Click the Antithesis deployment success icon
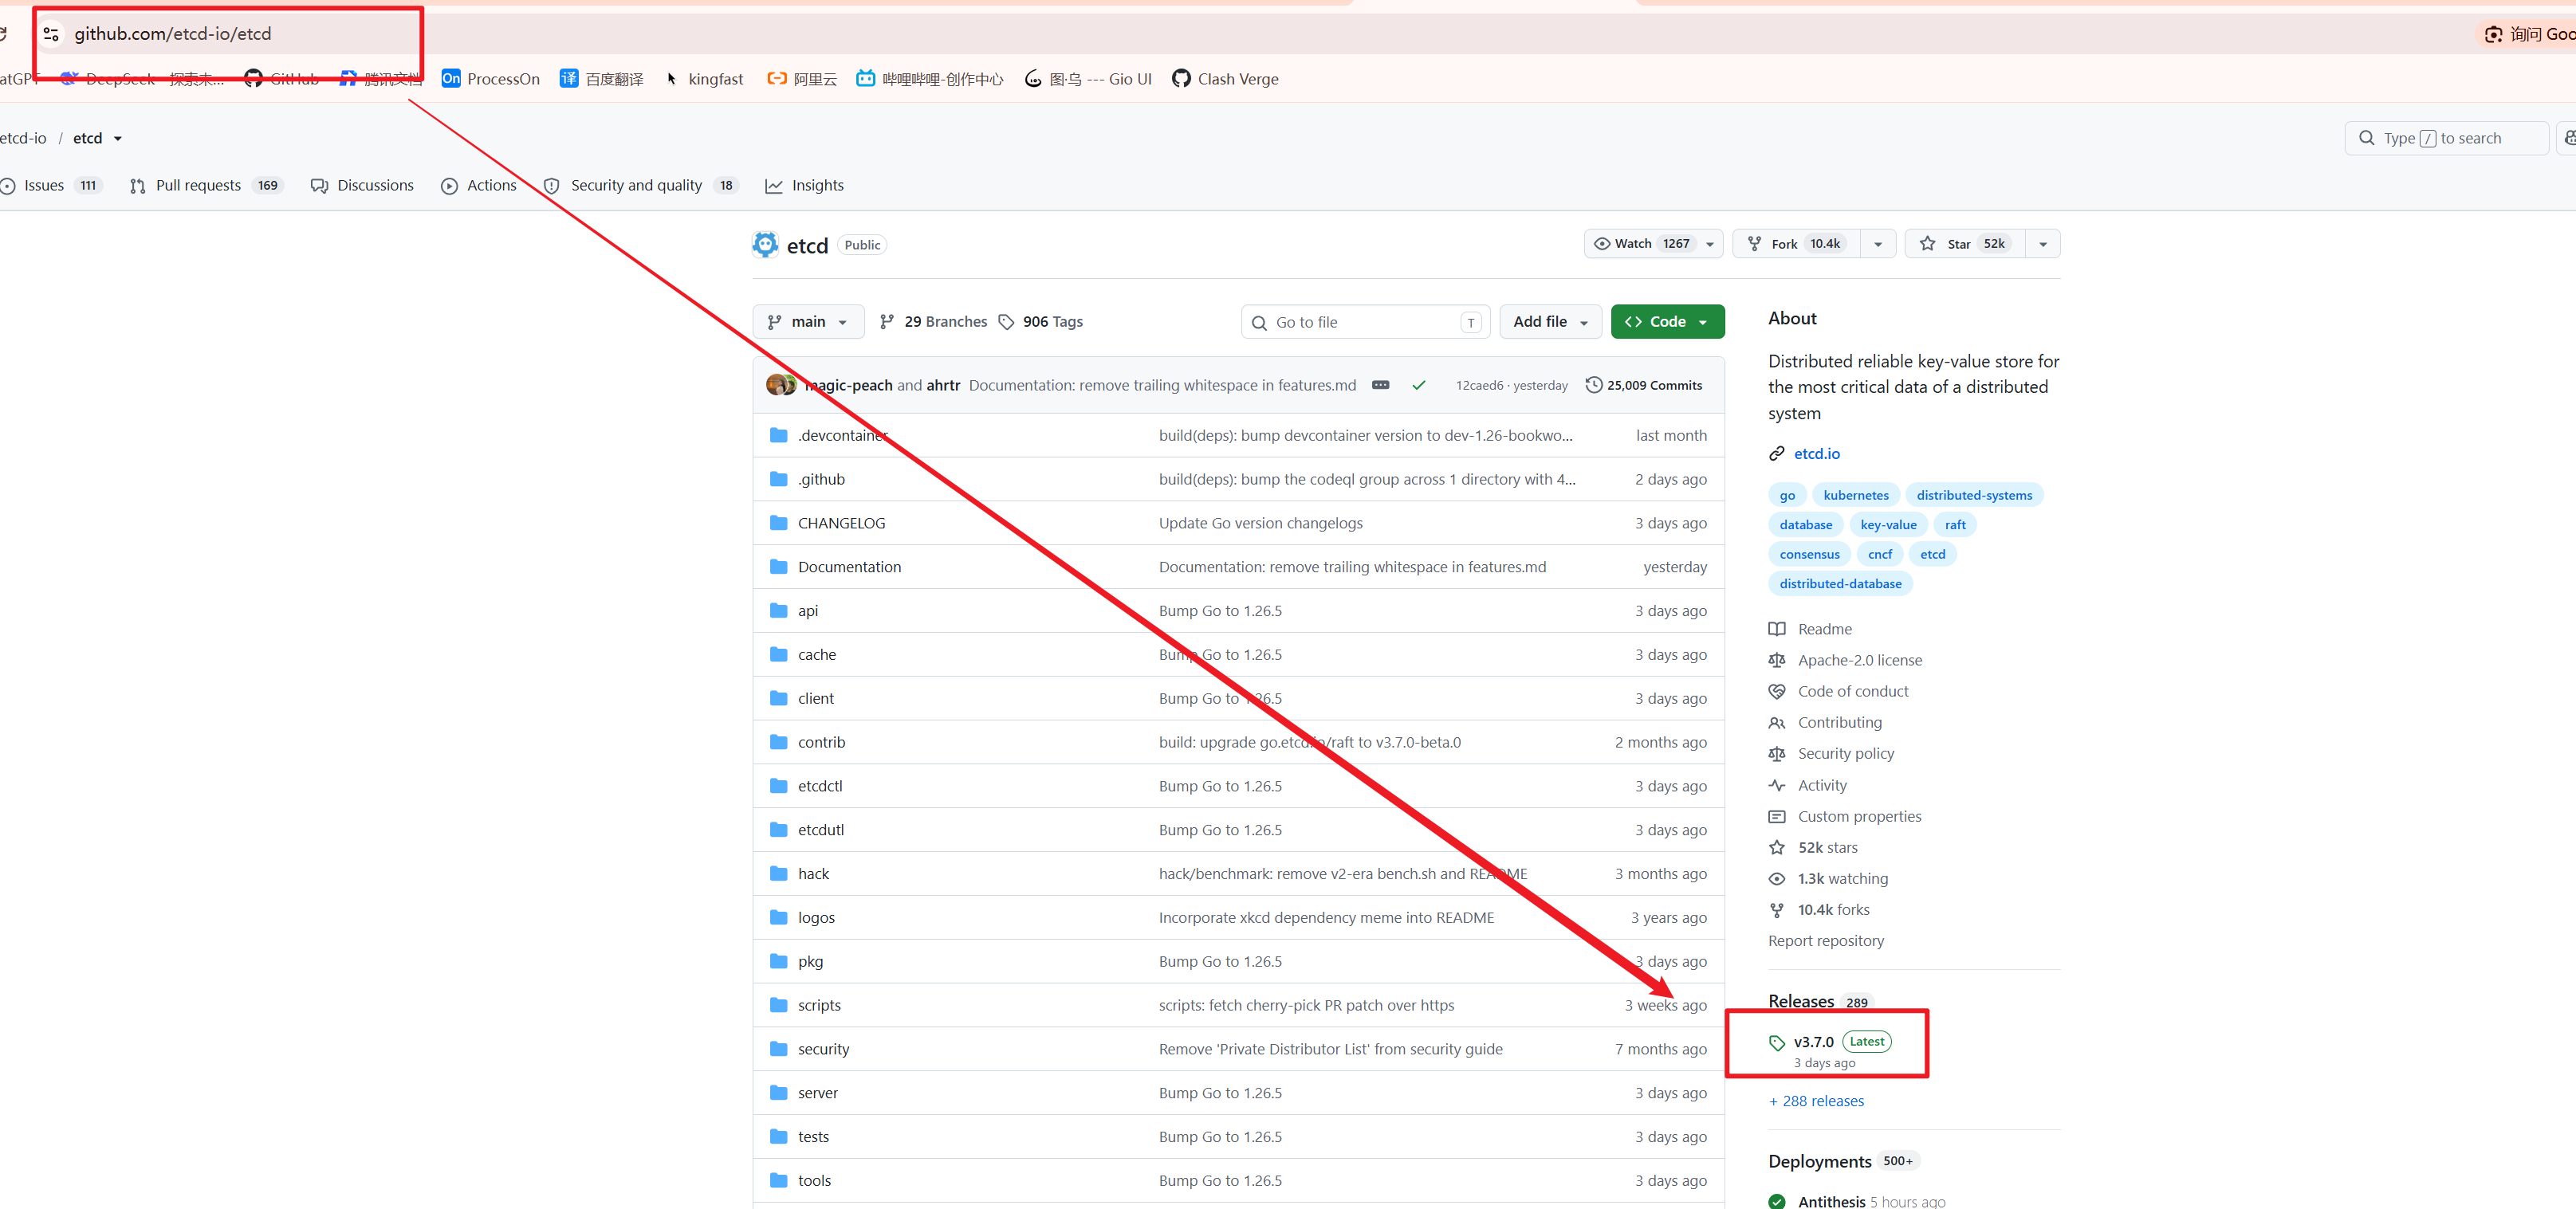 (x=1776, y=1201)
